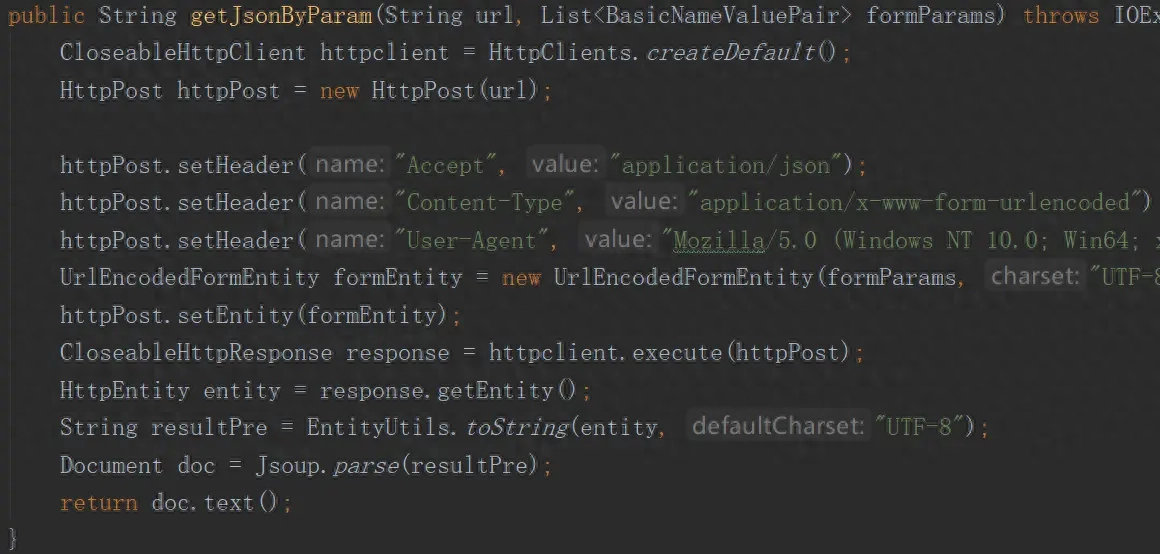Click the 'charset:' parameter hint
The image size is (1160, 554).
[x=1035, y=277]
